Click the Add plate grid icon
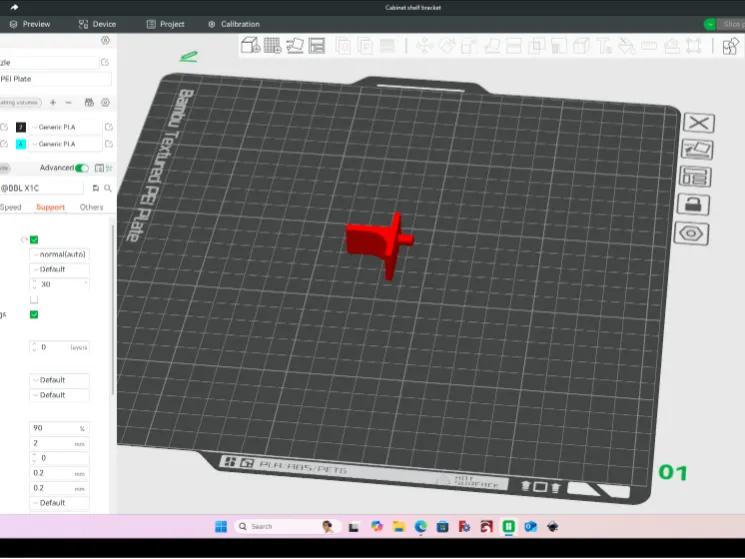Image resolution: width=745 pixels, height=559 pixels. [272, 46]
